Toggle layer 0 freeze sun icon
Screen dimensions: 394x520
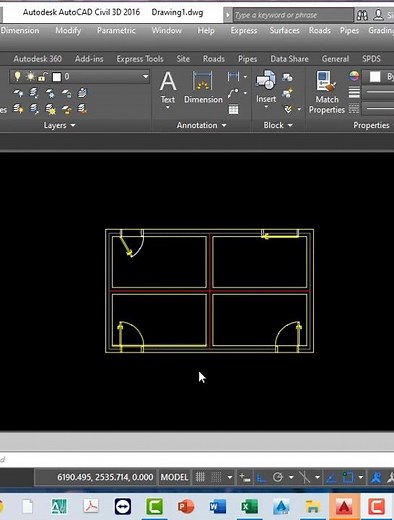[x=30, y=77]
